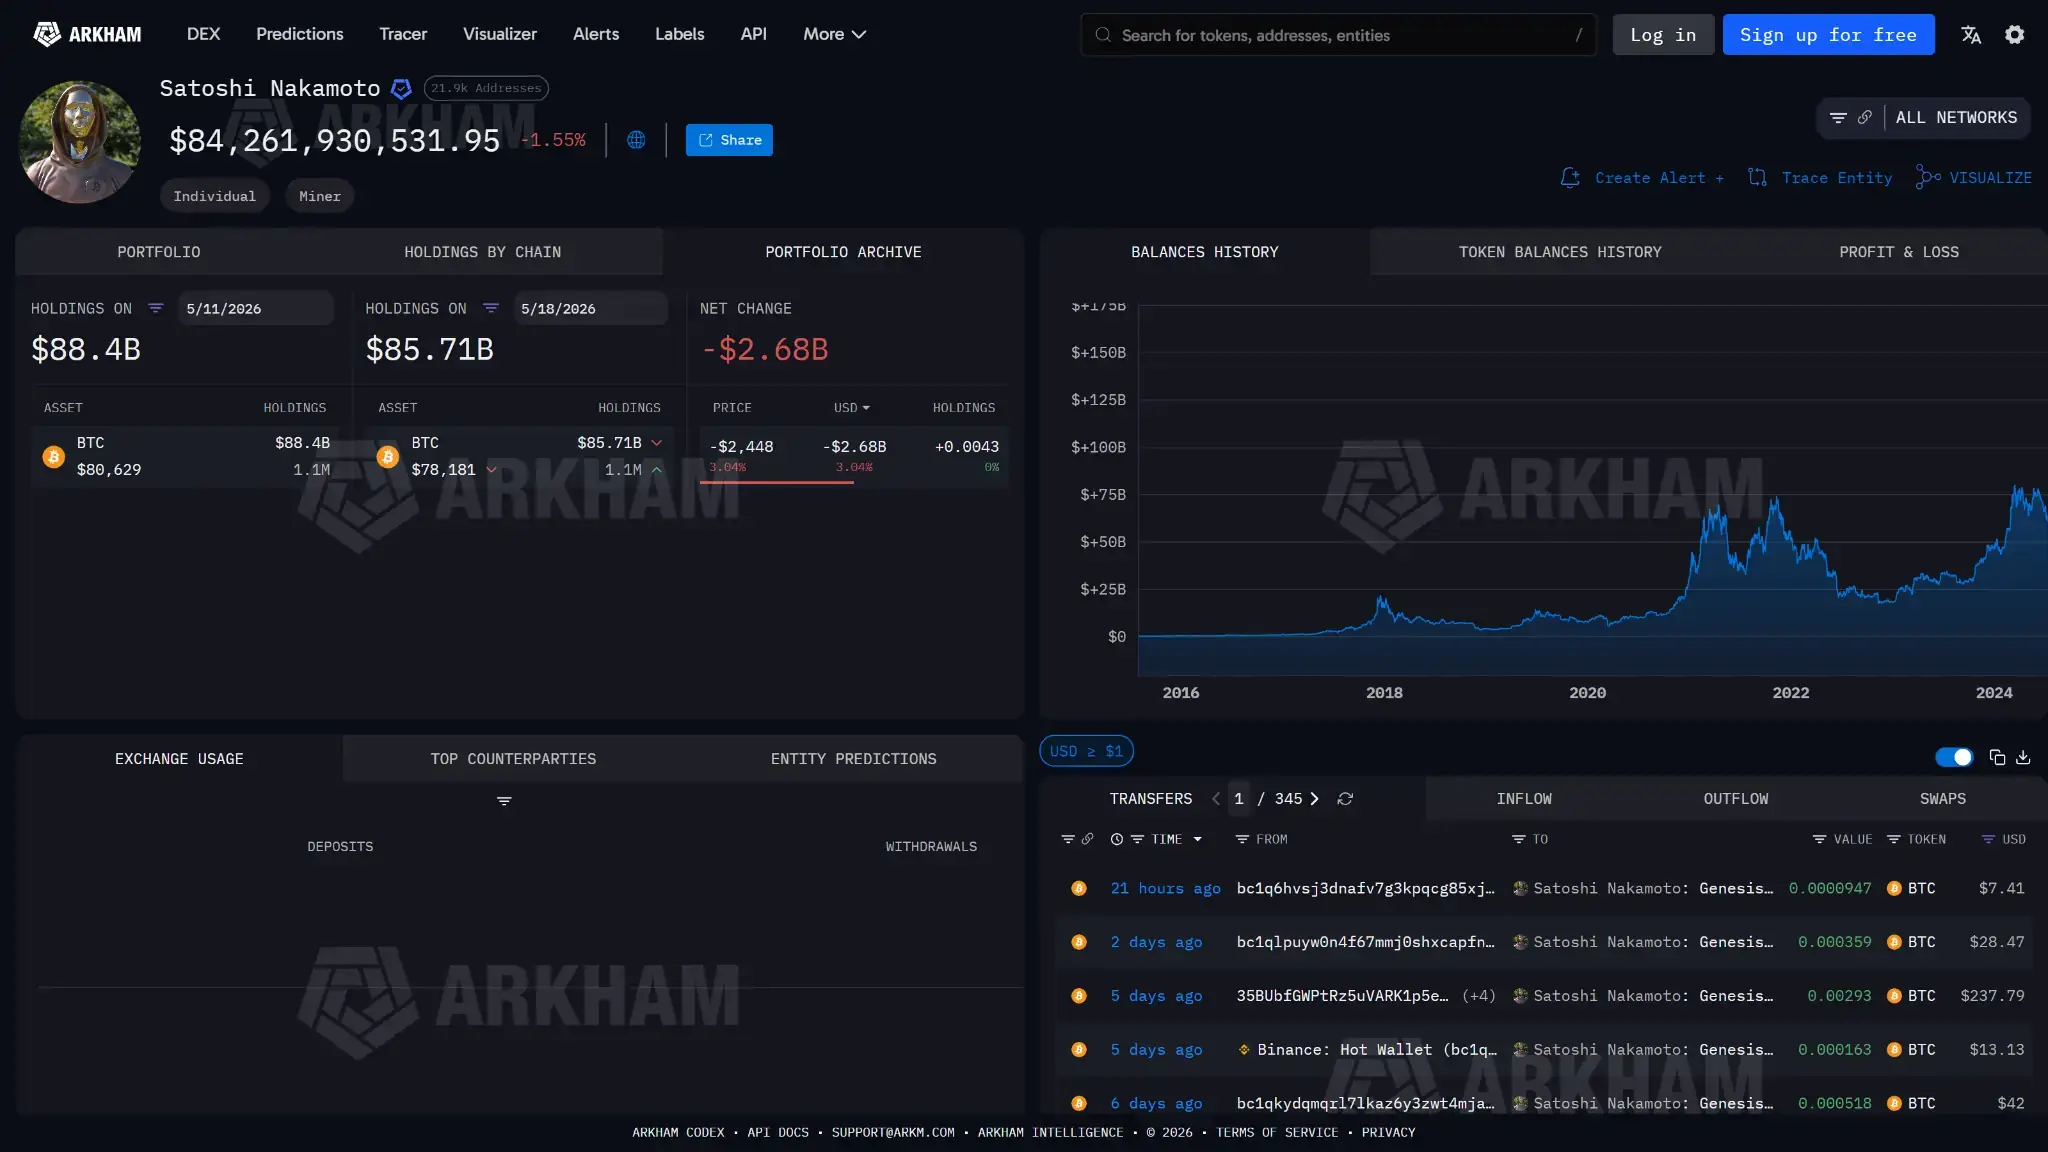Click the VISUALIZE graph icon
2048x1152 pixels.
click(x=1928, y=178)
